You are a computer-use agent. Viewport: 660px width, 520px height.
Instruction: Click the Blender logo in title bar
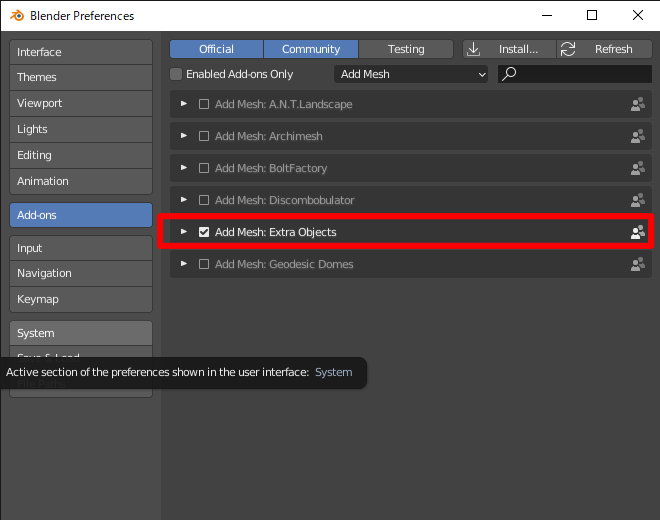click(17, 16)
